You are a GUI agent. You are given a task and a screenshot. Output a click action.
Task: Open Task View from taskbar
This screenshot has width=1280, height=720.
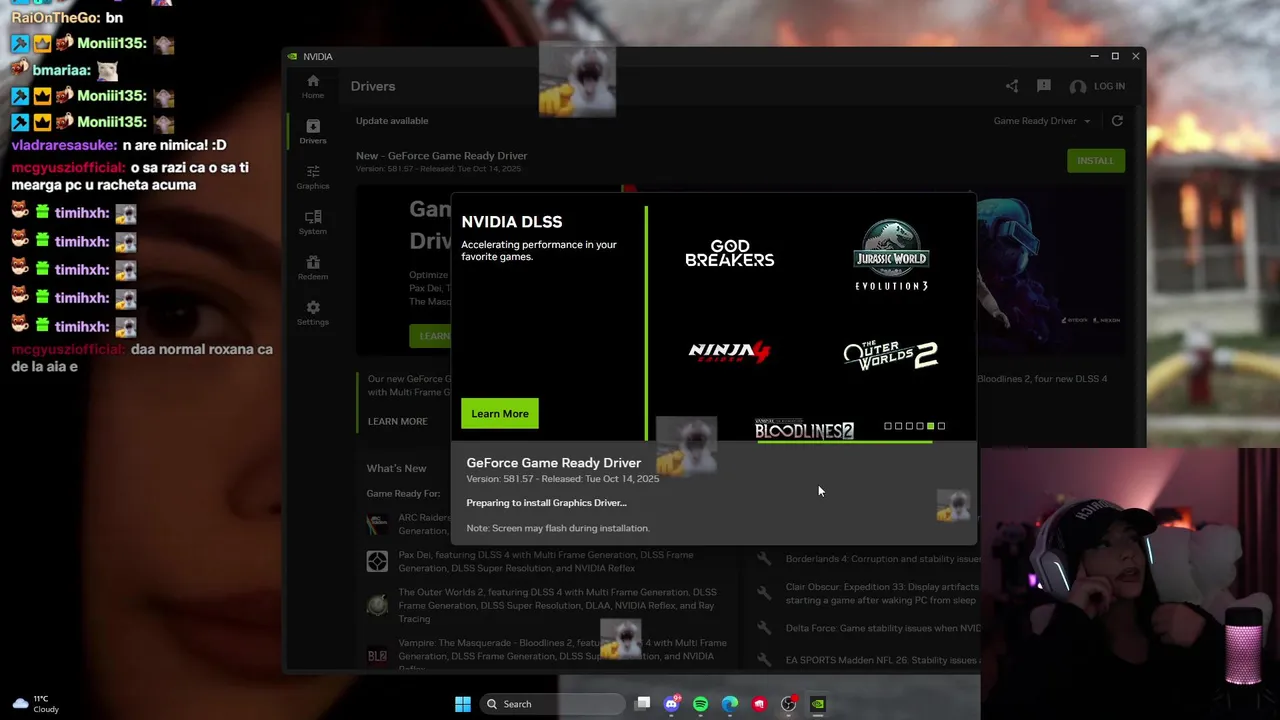[643, 704]
